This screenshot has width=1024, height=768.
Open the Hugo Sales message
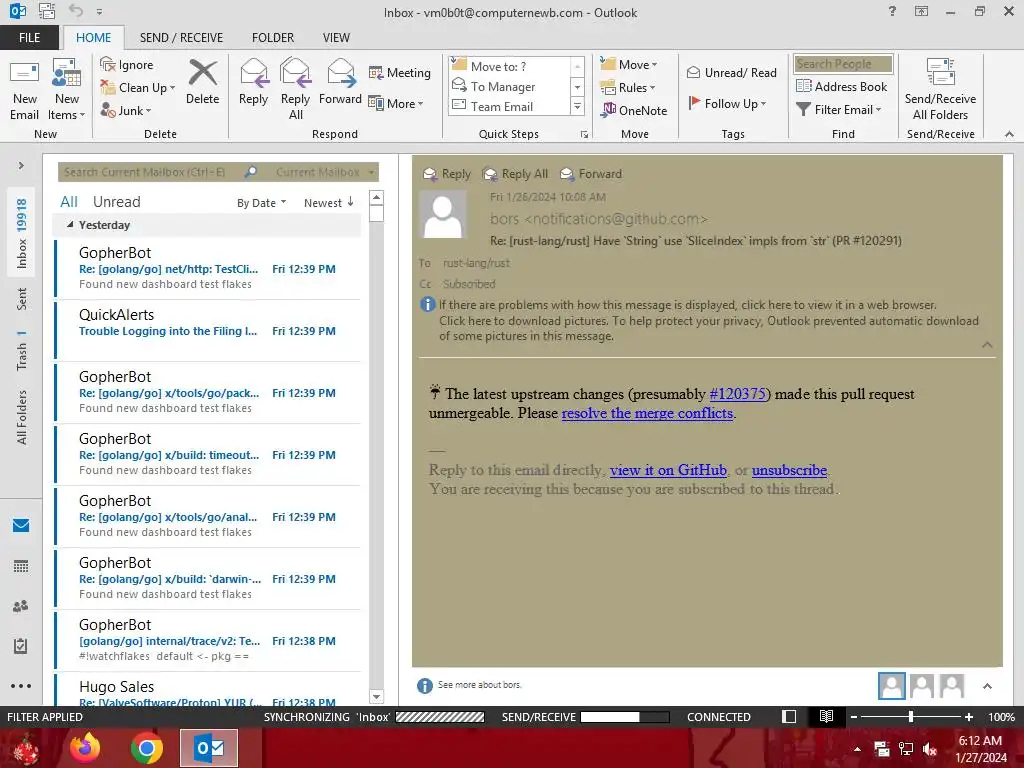pos(208,691)
